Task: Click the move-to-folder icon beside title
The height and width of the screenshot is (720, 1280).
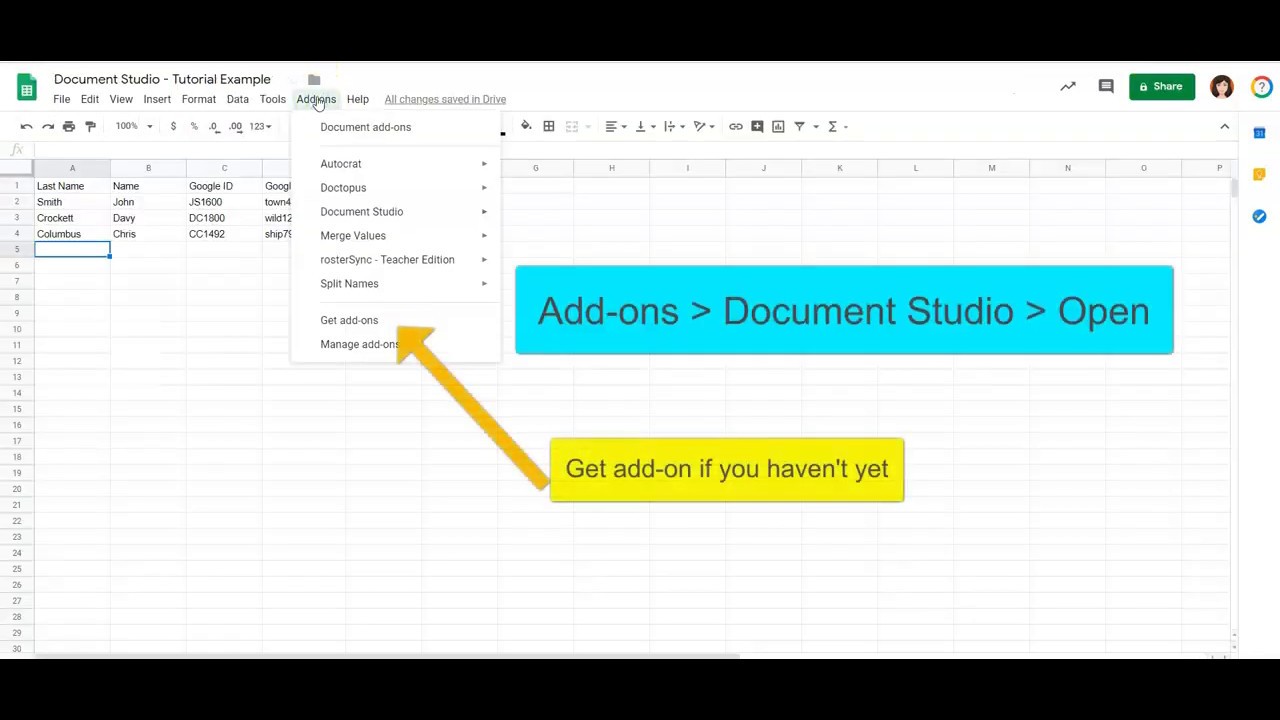Action: (314, 80)
